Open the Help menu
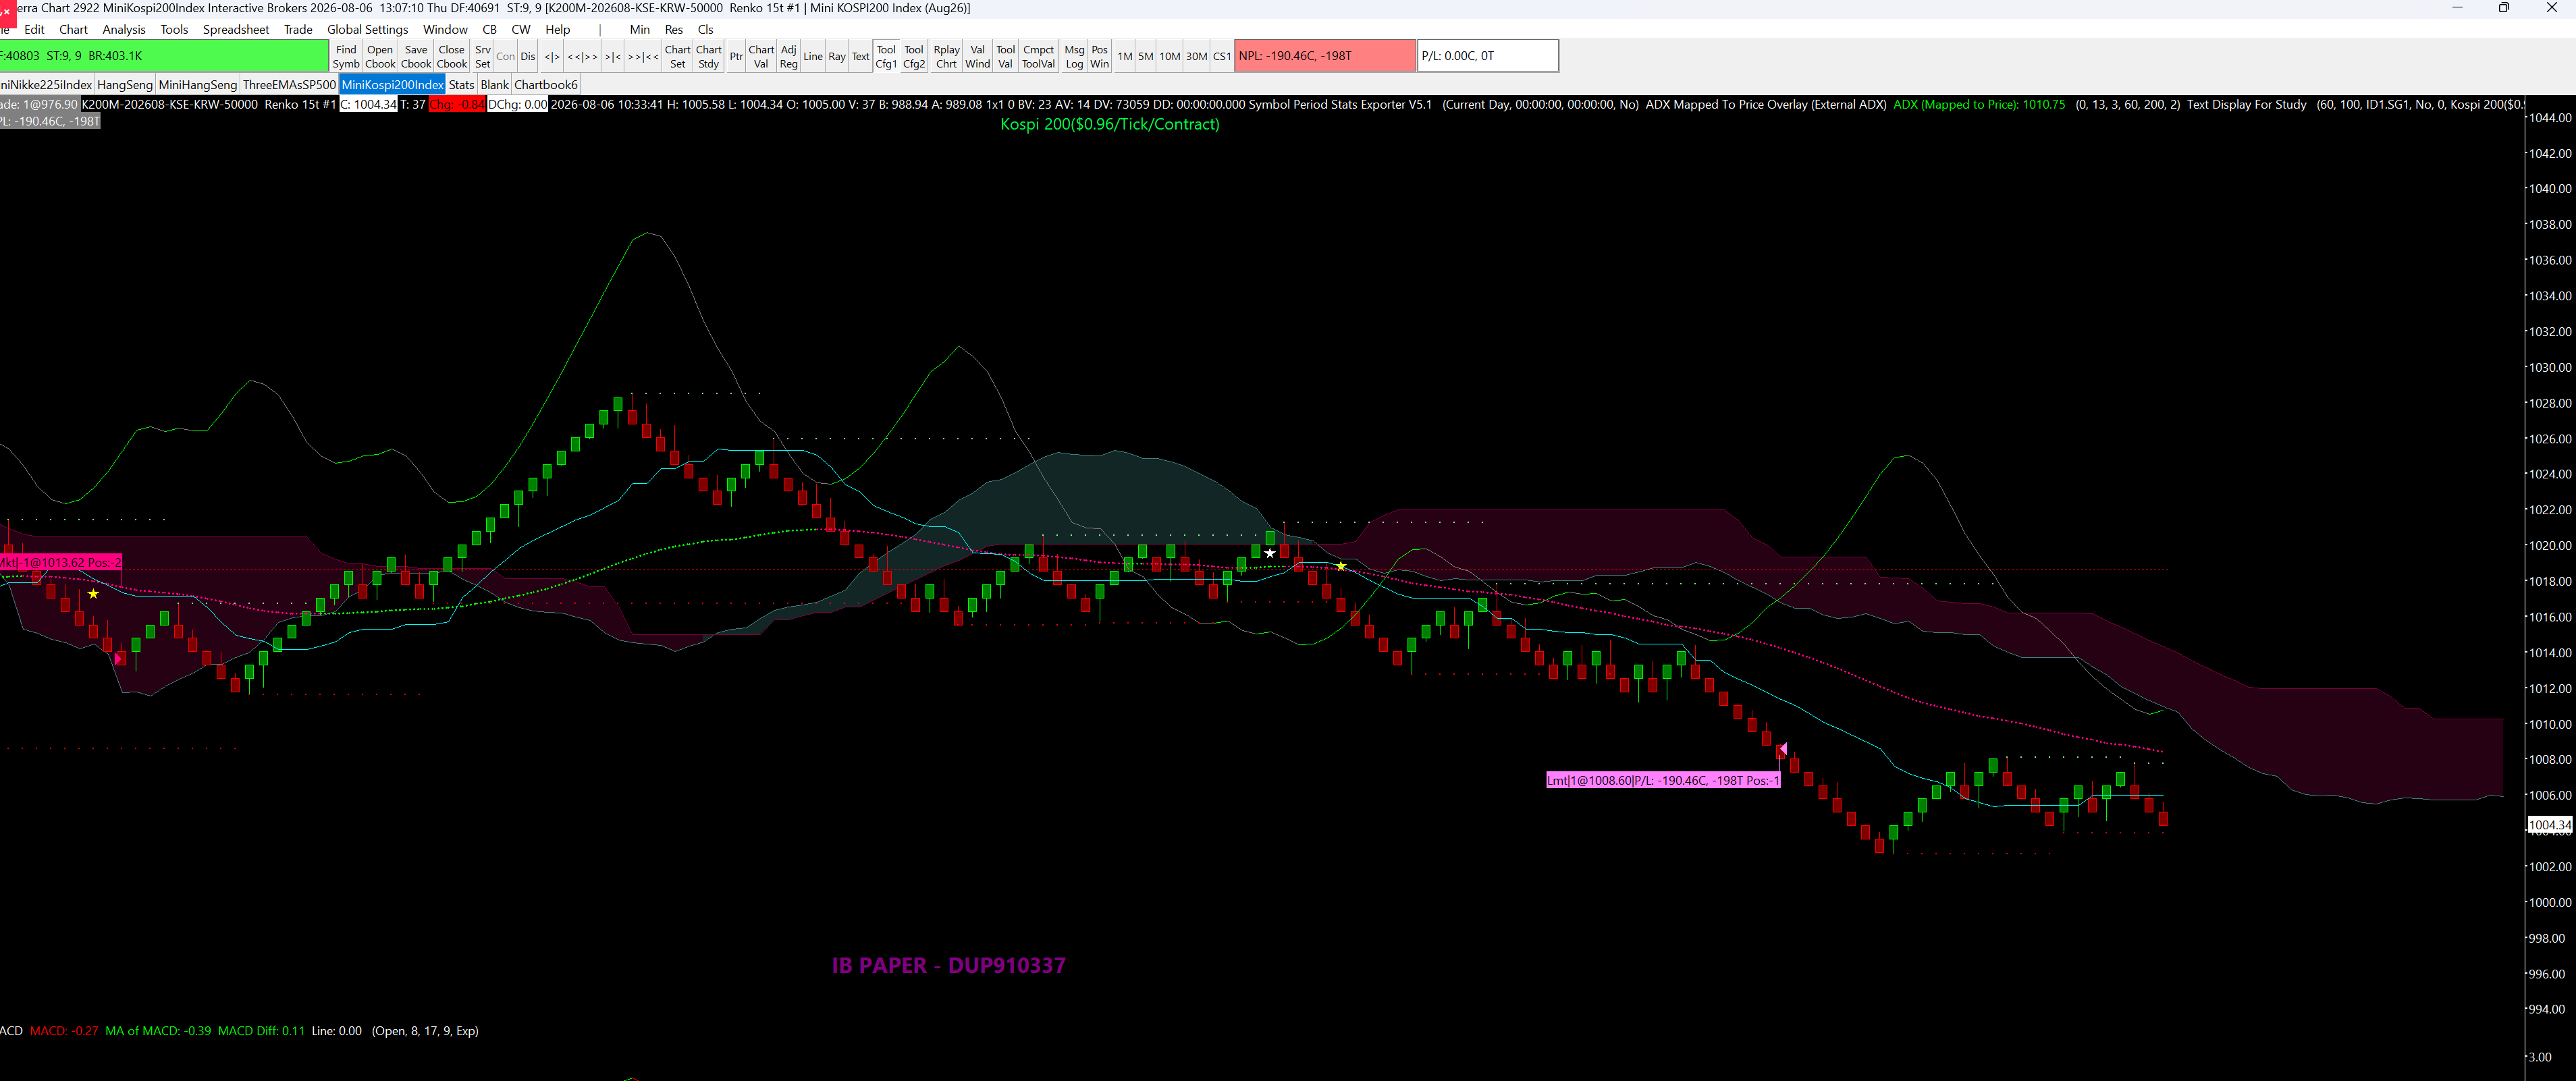 [558, 29]
